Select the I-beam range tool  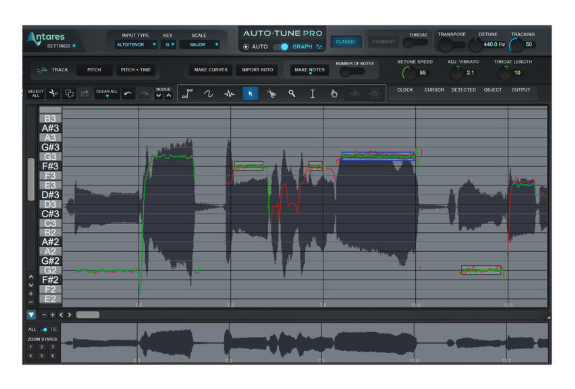(x=312, y=94)
